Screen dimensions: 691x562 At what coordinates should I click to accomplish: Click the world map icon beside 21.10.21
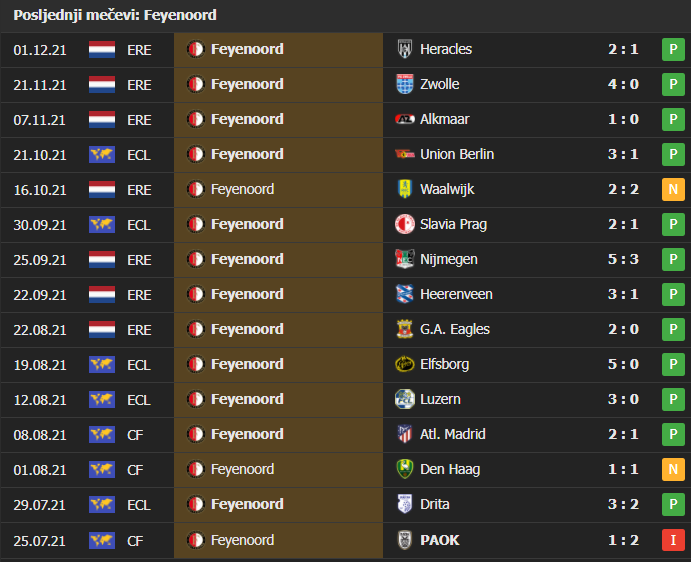pos(102,155)
